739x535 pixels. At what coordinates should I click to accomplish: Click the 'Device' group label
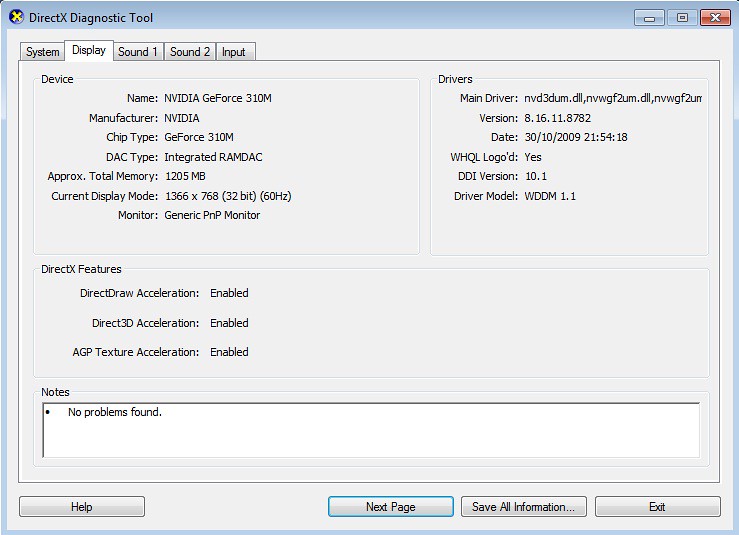[57, 79]
